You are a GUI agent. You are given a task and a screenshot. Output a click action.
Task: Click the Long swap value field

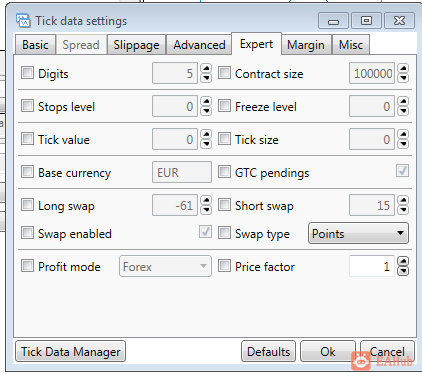tap(175, 205)
